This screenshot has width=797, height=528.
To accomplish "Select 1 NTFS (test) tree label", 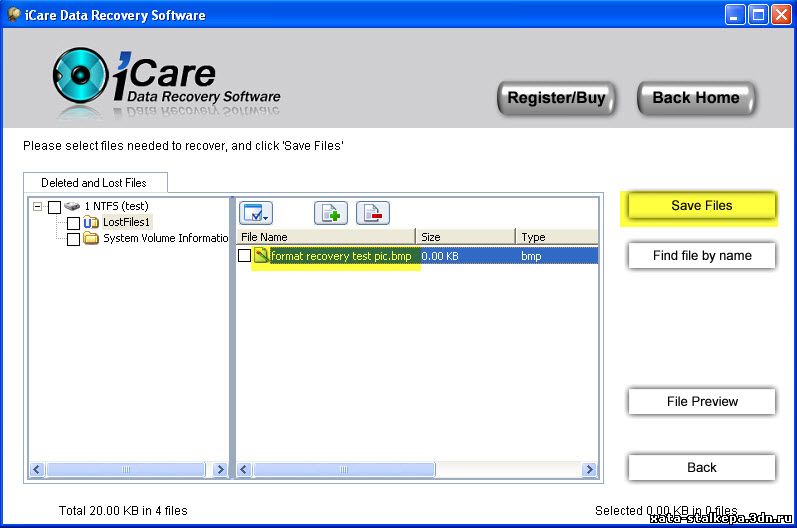I will click(116, 206).
